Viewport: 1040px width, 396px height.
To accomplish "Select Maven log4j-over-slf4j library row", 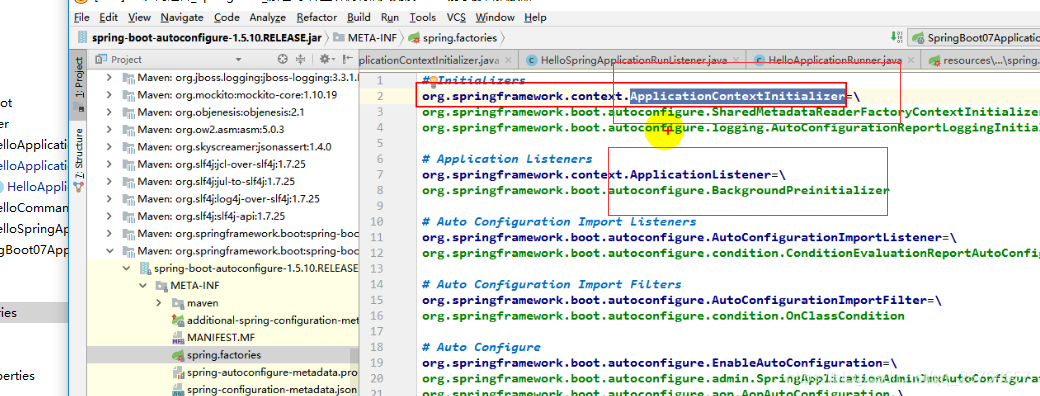I will pyautogui.click(x=222, y=198).
